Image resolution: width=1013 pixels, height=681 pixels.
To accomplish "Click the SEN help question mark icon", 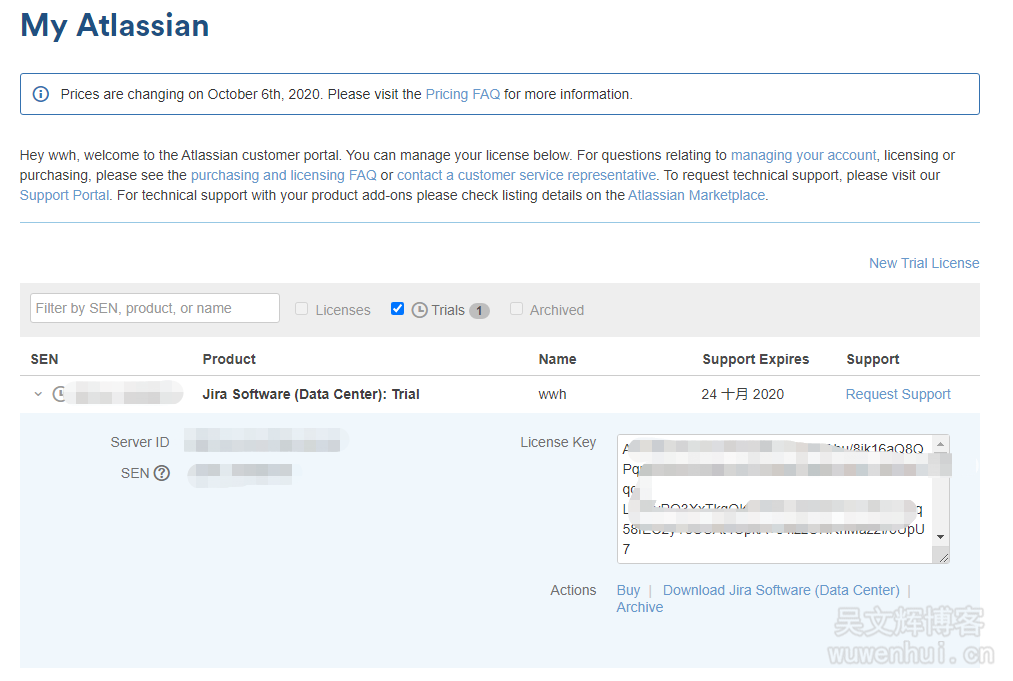I will [x=162, y=473].
